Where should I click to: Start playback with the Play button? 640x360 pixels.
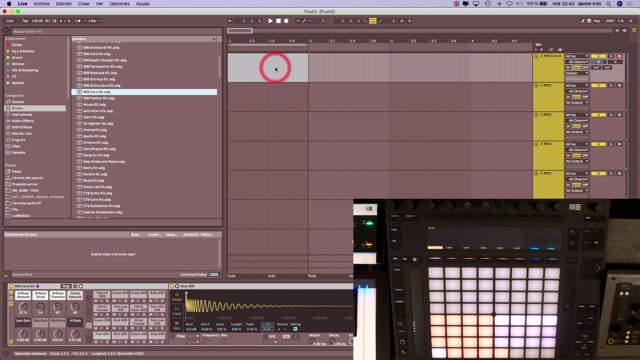click(x=270, y=21)
